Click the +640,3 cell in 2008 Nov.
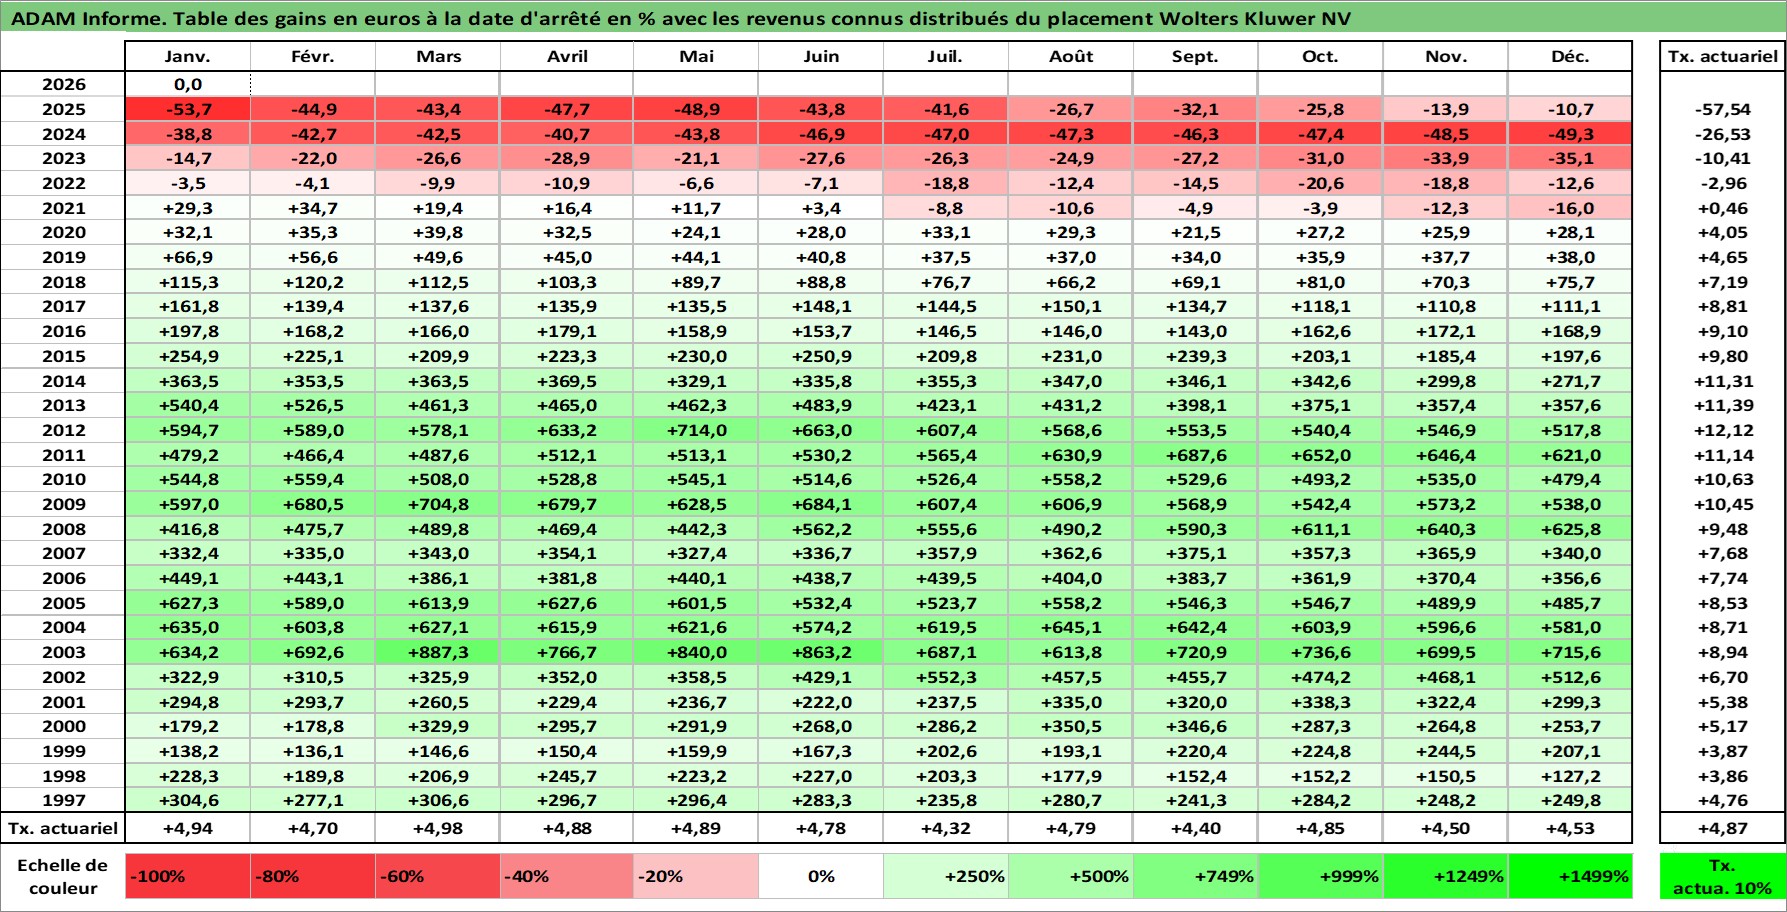The height and width of the screenshot is (912, 1787). pyautogui.click(x=1445, y=529)
